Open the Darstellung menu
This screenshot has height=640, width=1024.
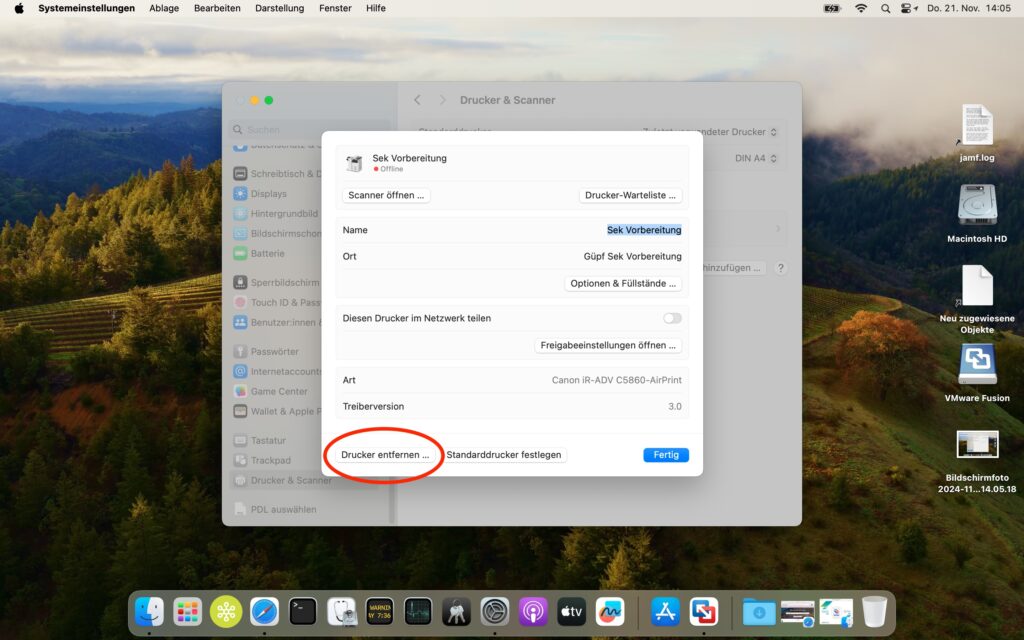pos(279,8)
